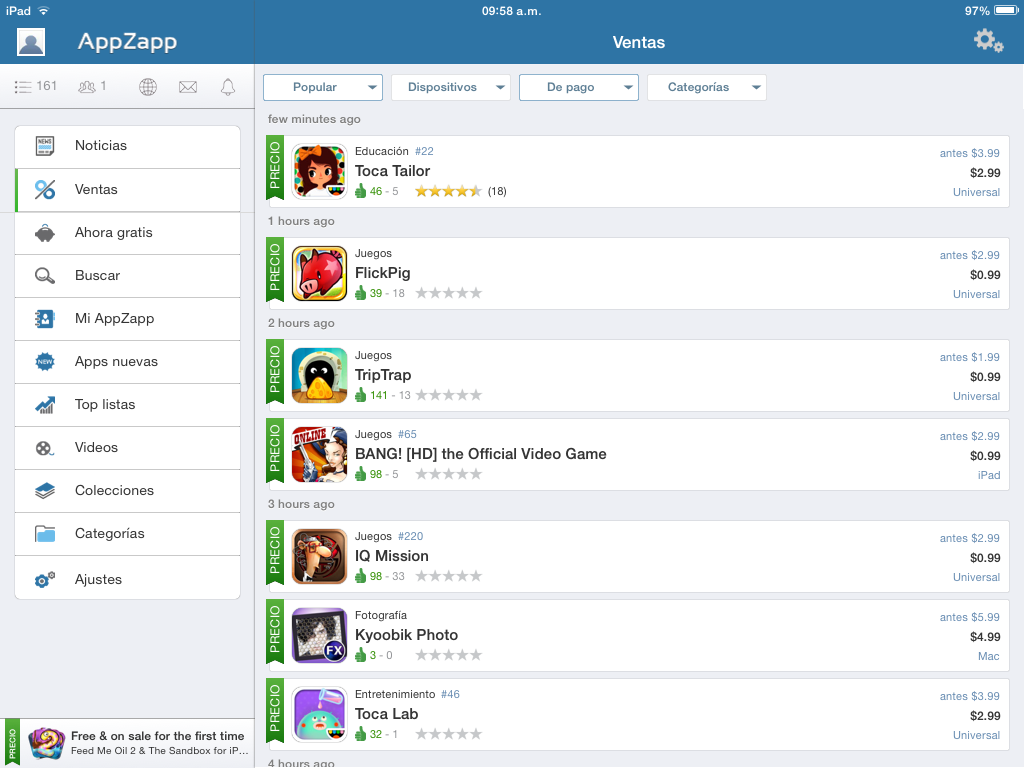This screenshot has height=768, width=1024.
Task: Tap the thumbs-up icon on TripTrap
Action: tap(361, 395)
